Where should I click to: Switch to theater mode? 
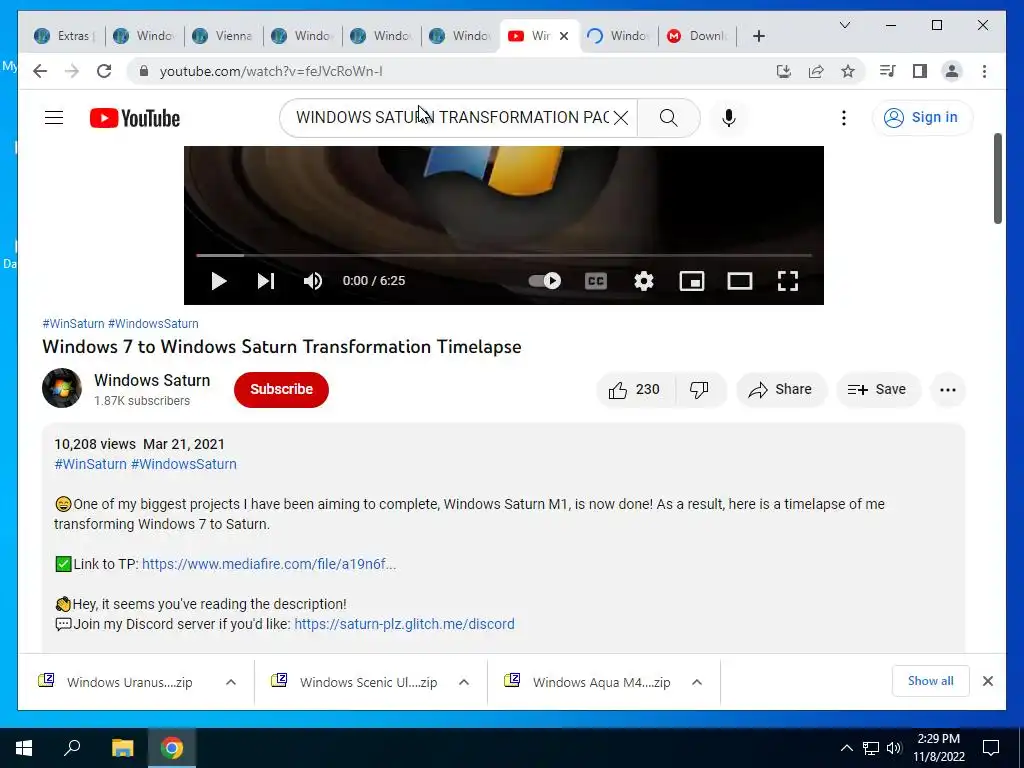point(740,281)
